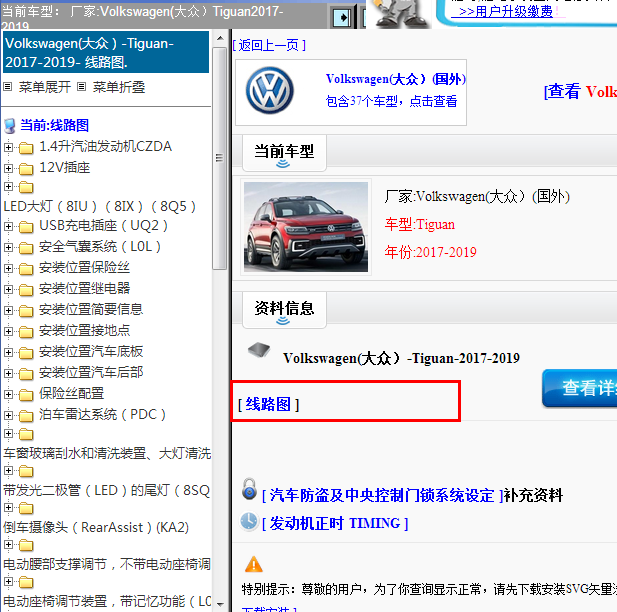
Task: Select 电动座椅调节装置，带记忆功能 tree item
Action: point(107,601)
